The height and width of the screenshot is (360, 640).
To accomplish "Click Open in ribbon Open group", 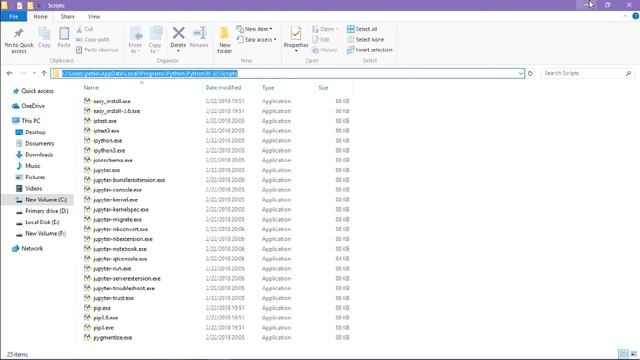I will click(325, 29).
